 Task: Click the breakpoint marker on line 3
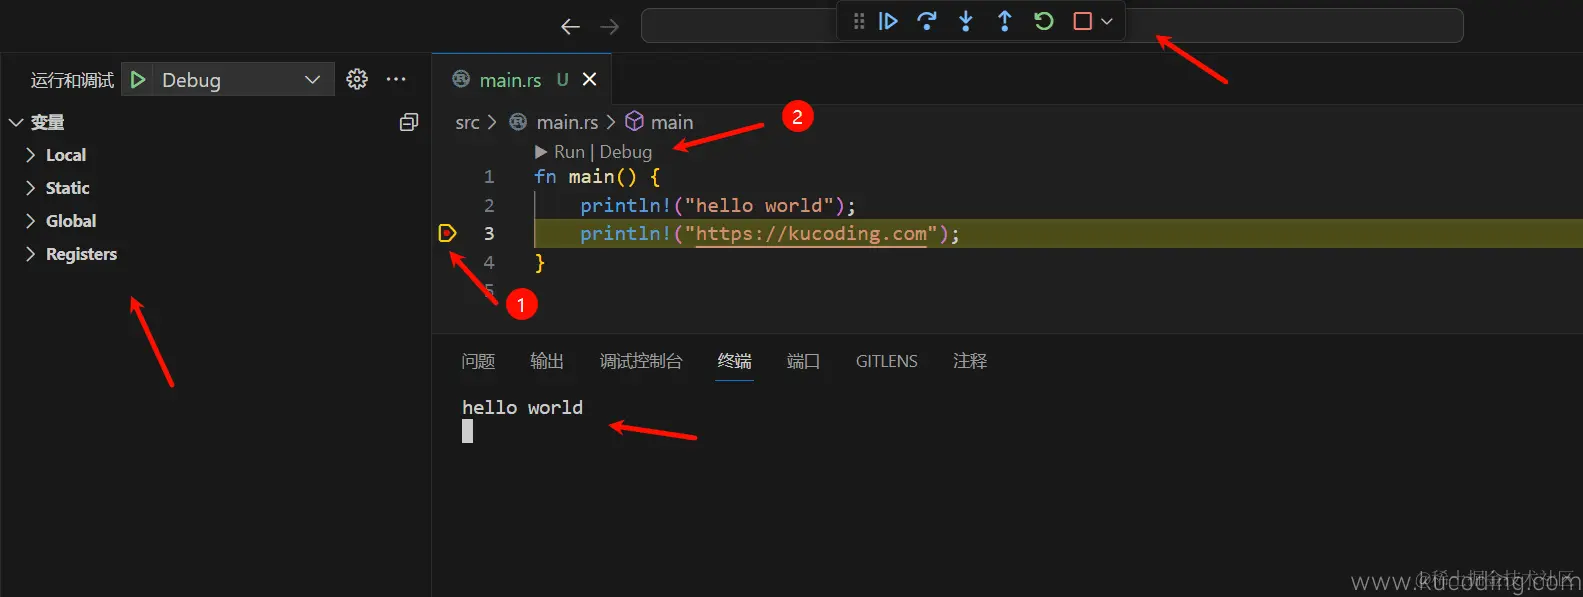coord(447,233)
